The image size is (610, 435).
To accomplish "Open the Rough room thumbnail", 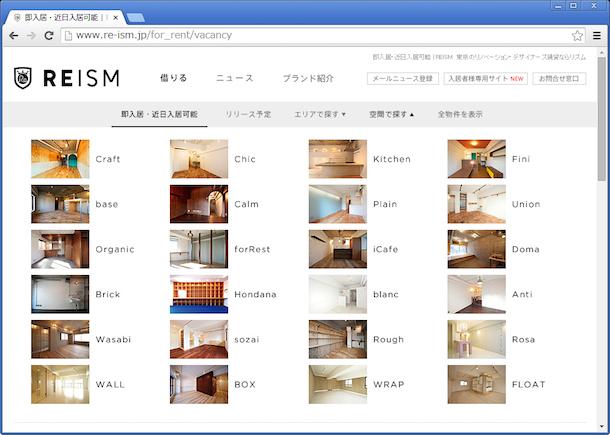I will click(x=338, y=339).
